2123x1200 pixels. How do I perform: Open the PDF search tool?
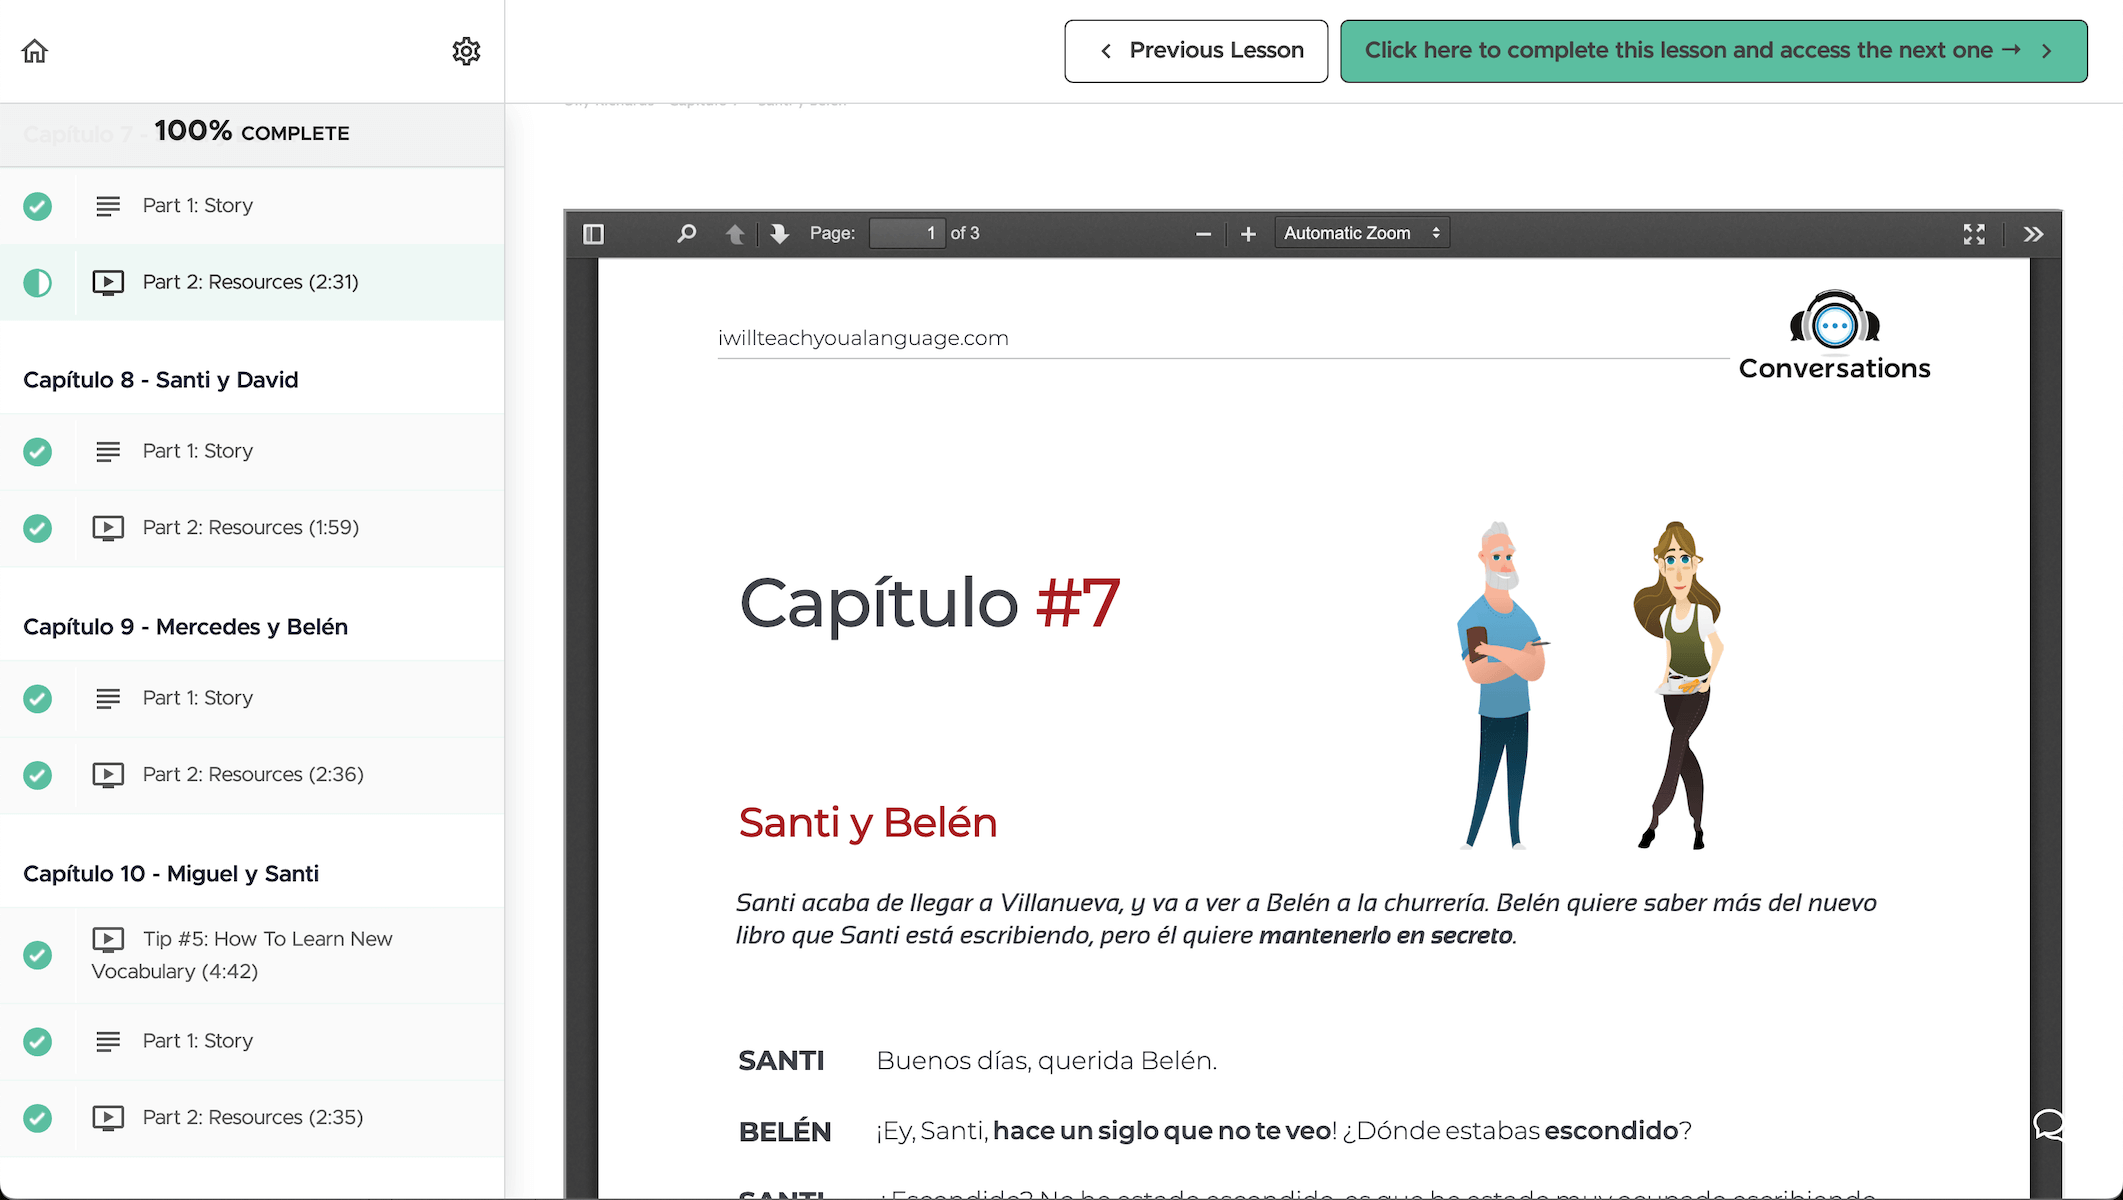[686, 232]
